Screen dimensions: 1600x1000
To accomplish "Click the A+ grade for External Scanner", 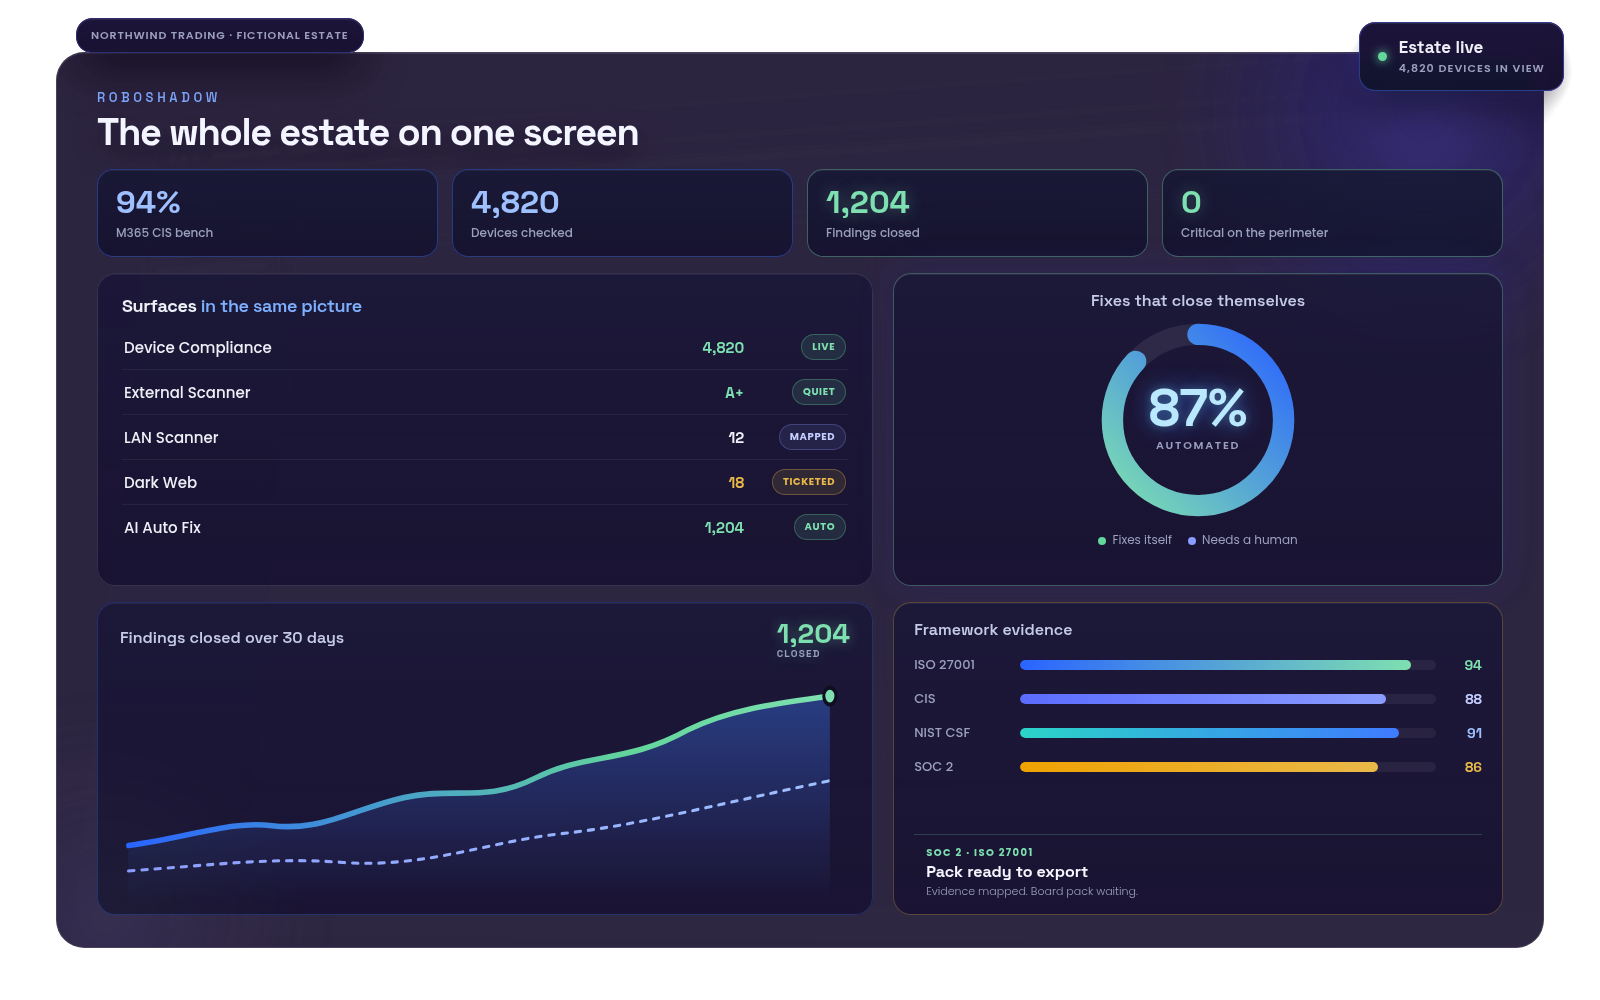I will pyautogui.click(x=734, y=393).
